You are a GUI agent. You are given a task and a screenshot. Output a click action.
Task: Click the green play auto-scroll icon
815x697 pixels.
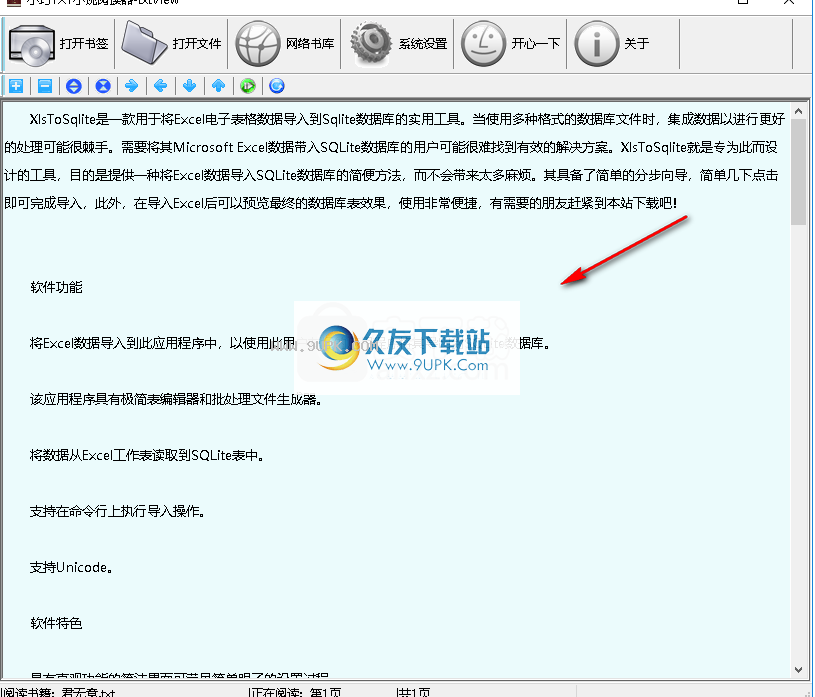coord(248,86)
